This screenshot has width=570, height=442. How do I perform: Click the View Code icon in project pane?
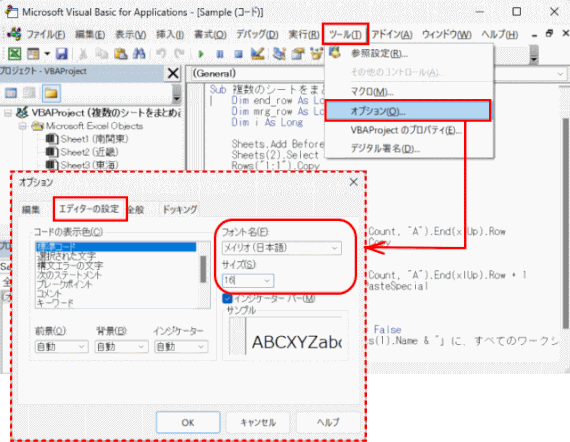[x=11, y=93]
